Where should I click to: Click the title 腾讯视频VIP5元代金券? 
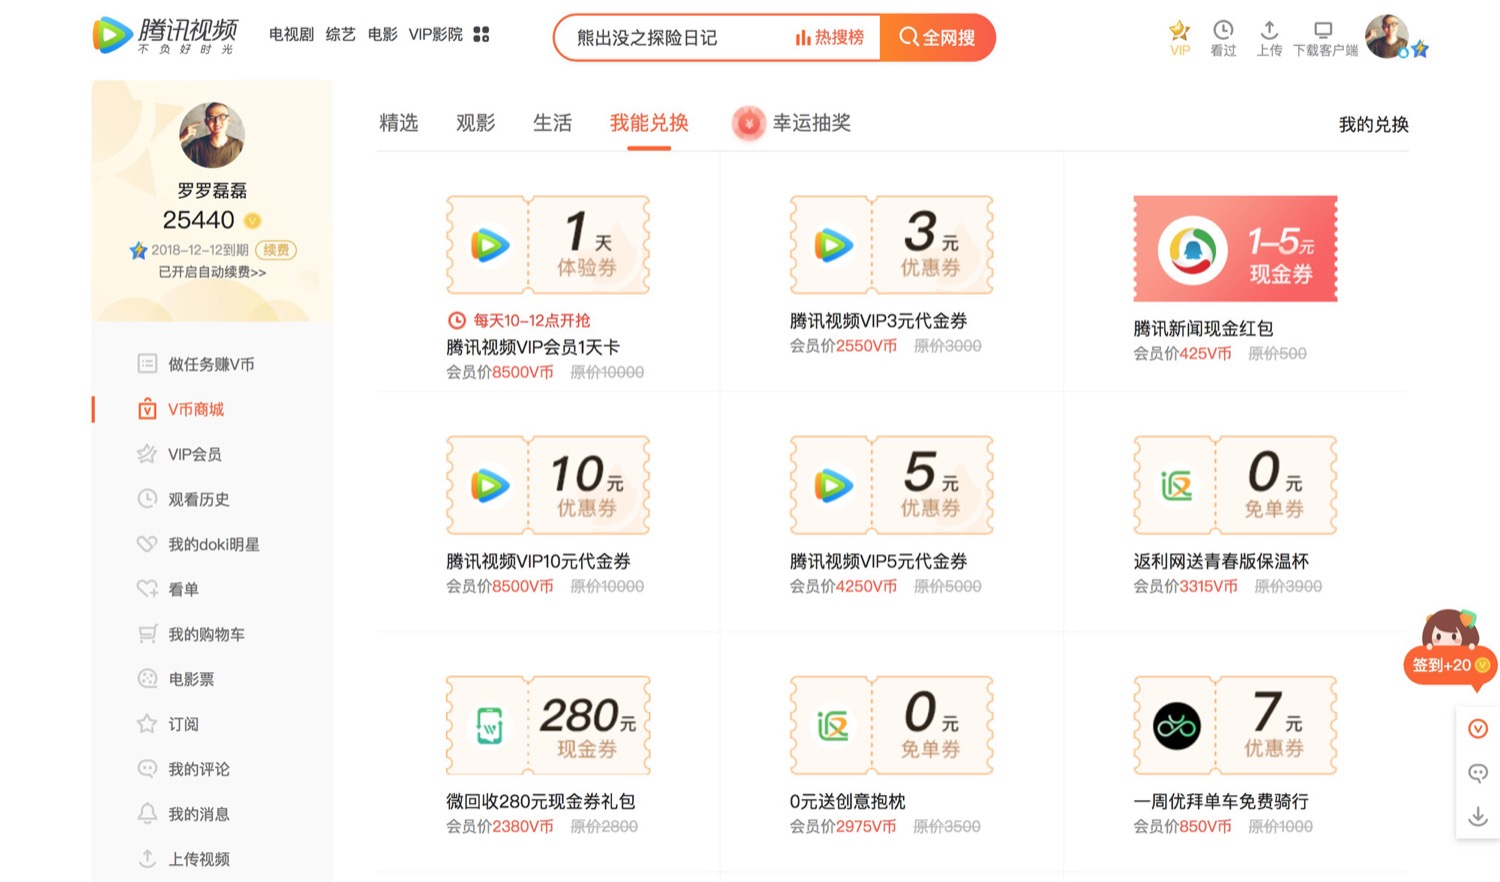pos(878,561)
